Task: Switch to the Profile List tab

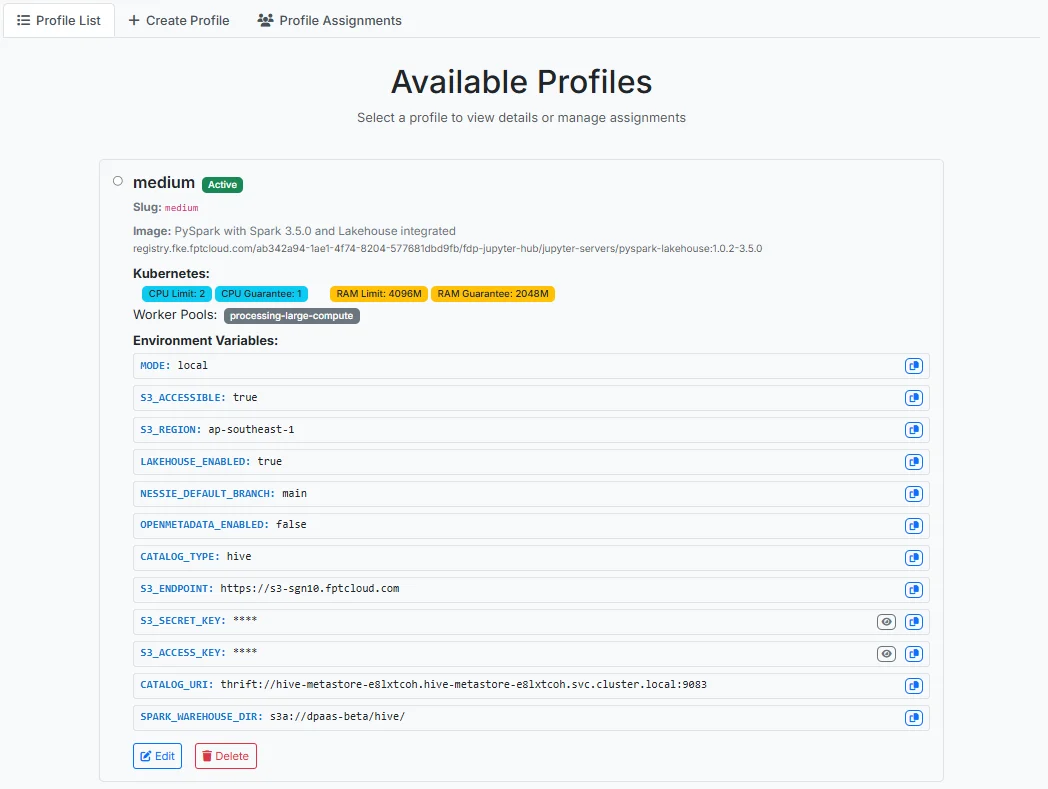Action: pyautogui.click(x=59, y=21)
